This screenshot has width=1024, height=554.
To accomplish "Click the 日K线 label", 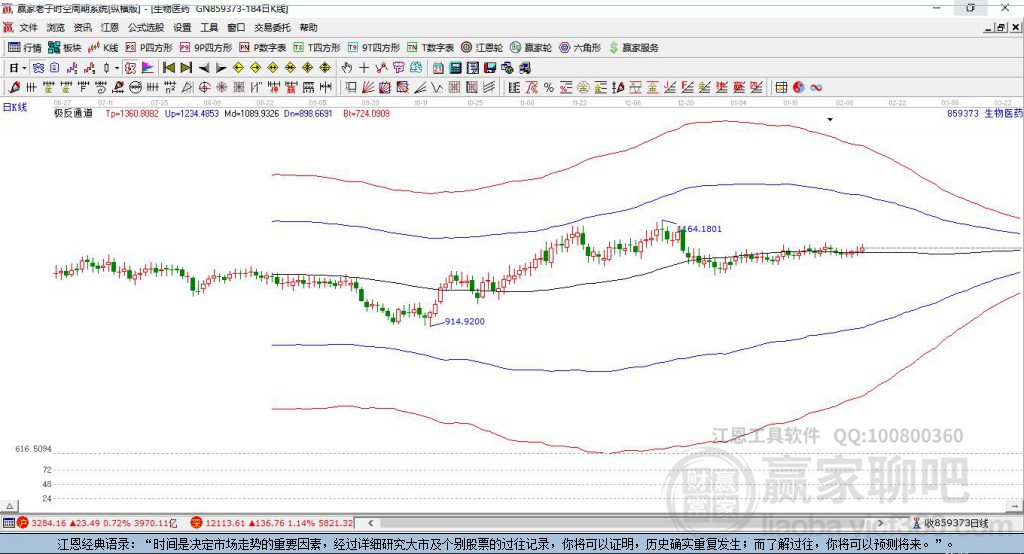I will (15, 107).
